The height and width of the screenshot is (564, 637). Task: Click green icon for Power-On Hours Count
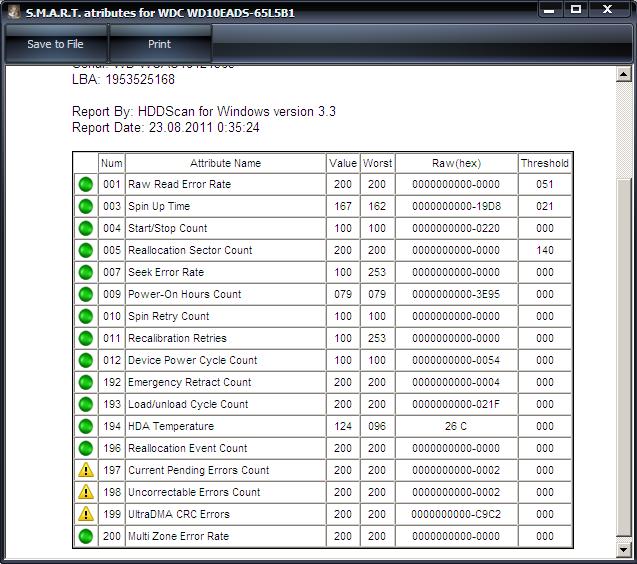click(x=85, y=294)
